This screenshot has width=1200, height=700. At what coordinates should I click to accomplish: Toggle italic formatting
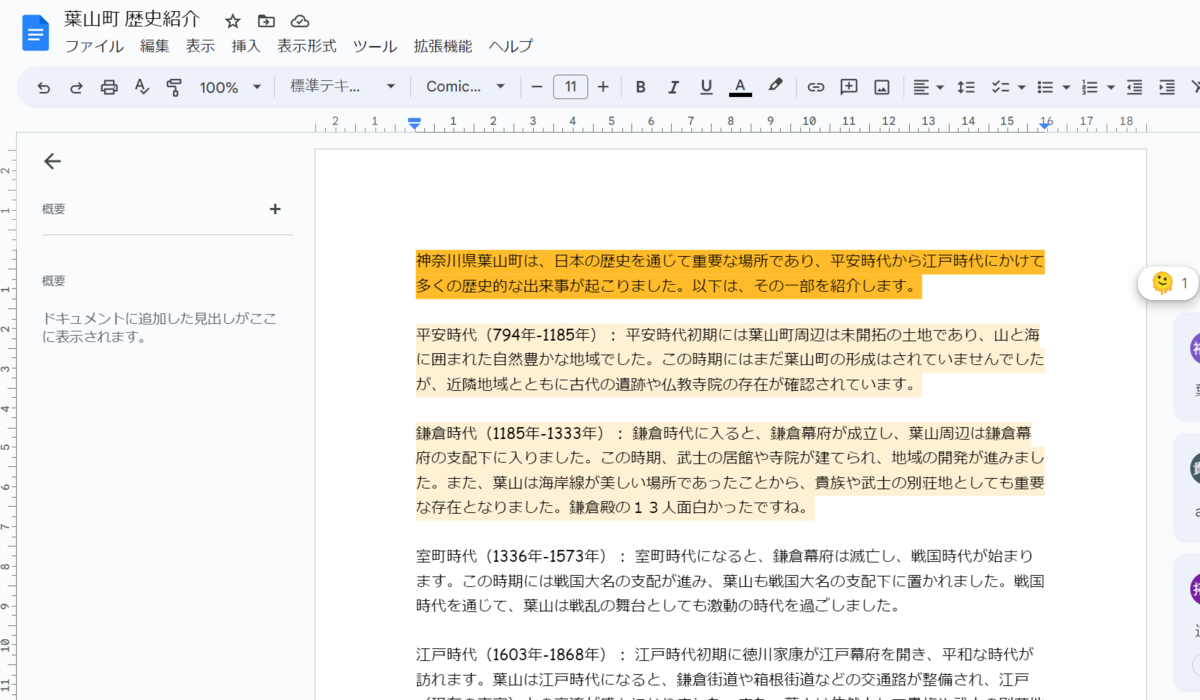pyautogui.click(x=673, y=87)
